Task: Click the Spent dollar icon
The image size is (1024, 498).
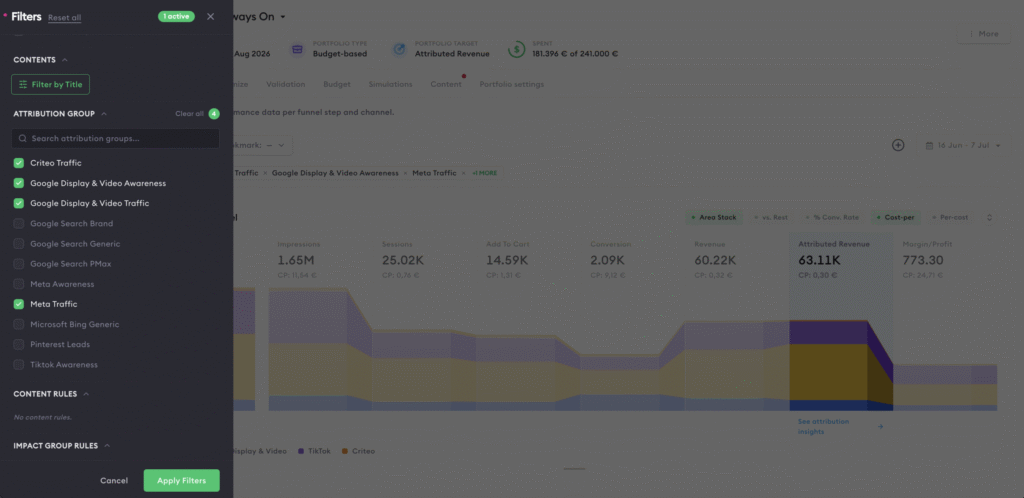Action: [517, 49]
